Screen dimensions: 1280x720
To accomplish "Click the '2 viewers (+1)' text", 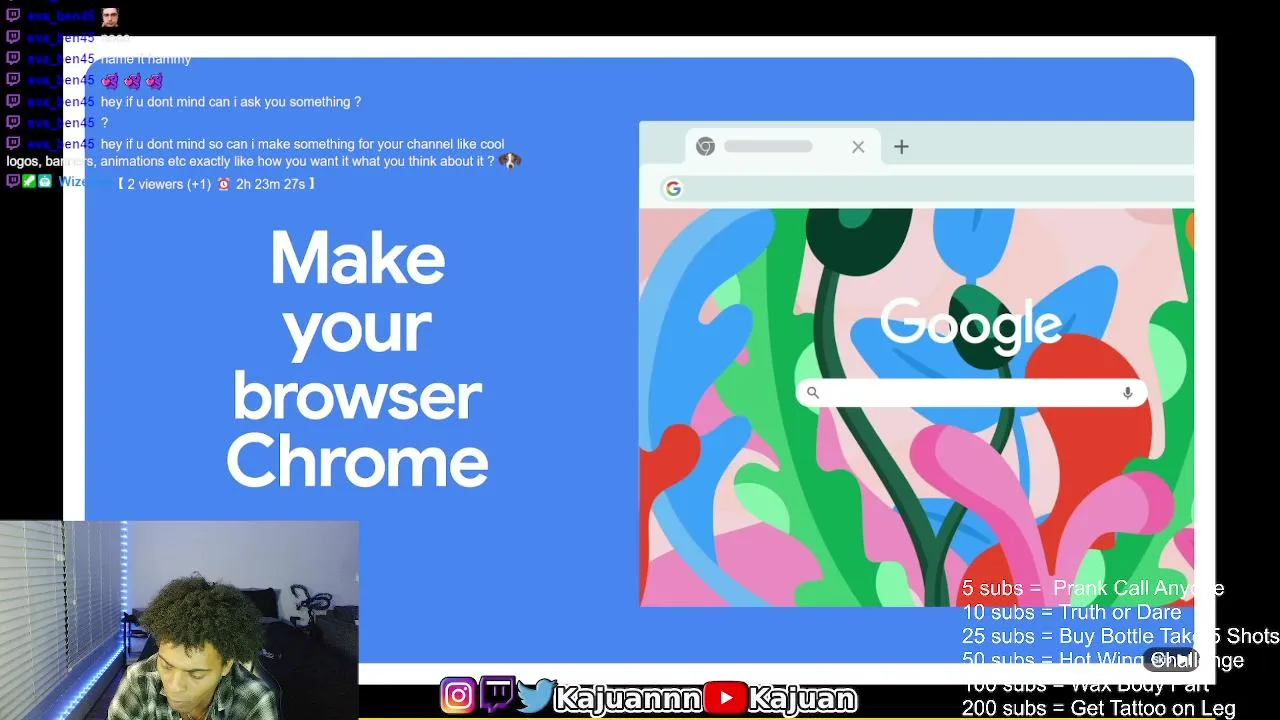I will [169, 184].
